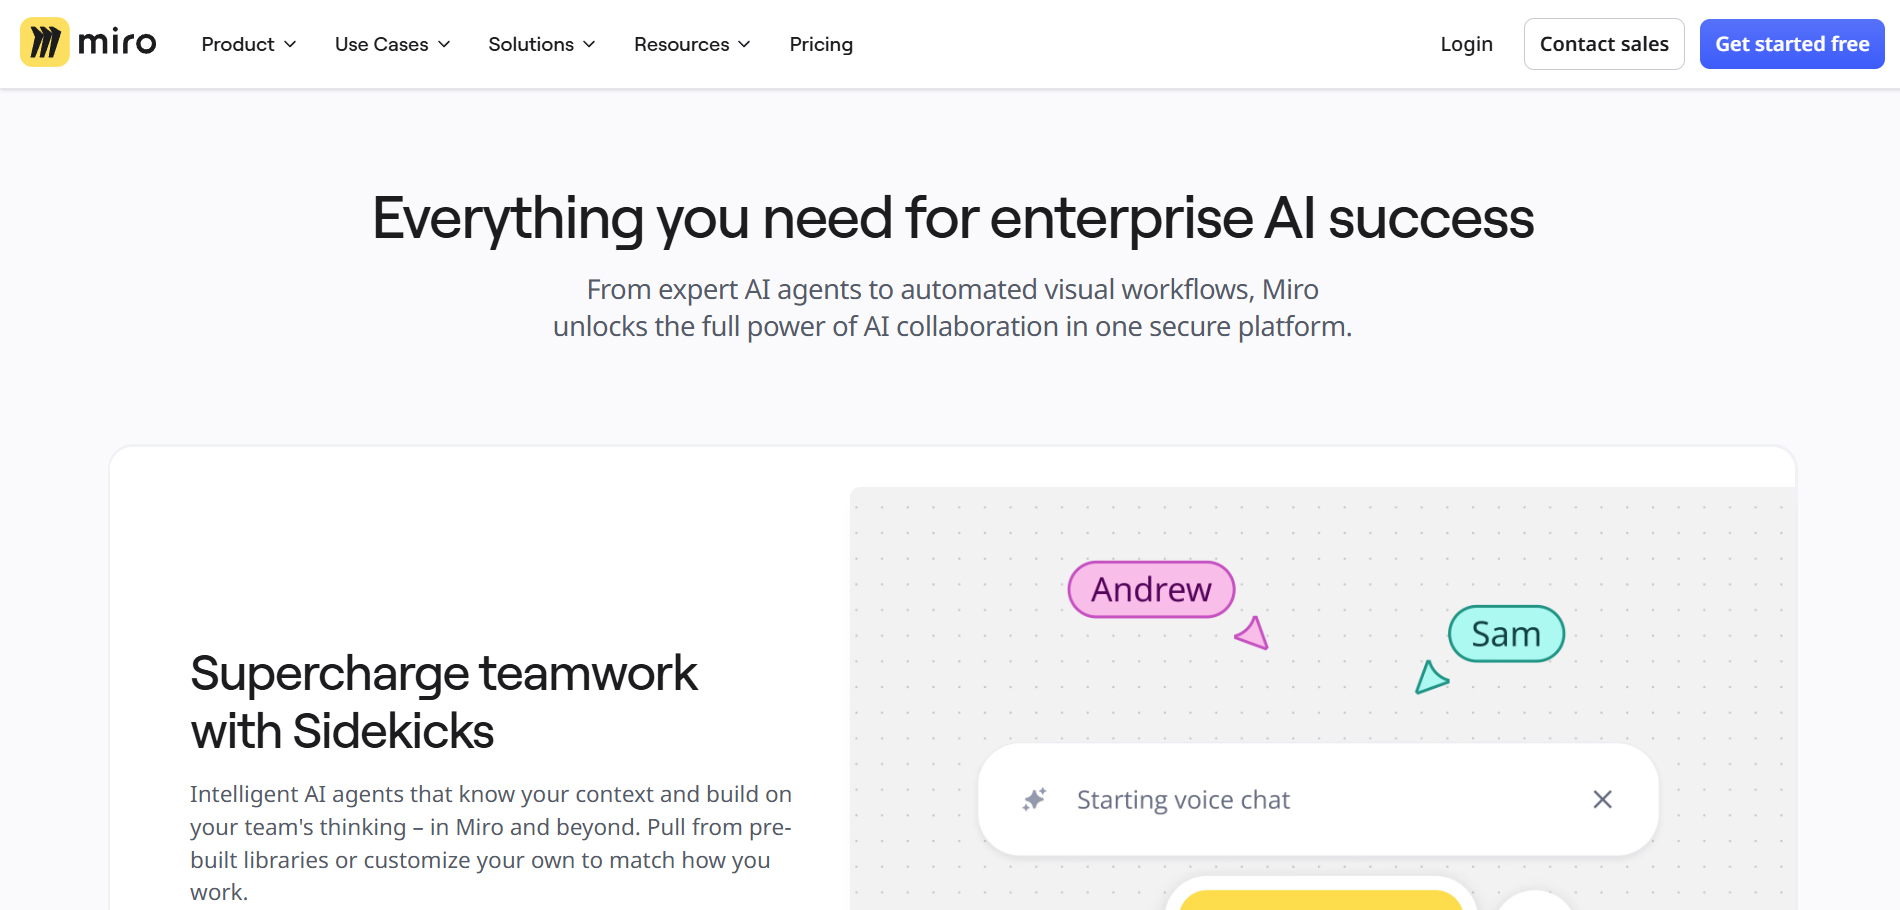Close the Starting voice chat bar
This screenshot has width=1900, height=910.
(x=1602, y=799)
